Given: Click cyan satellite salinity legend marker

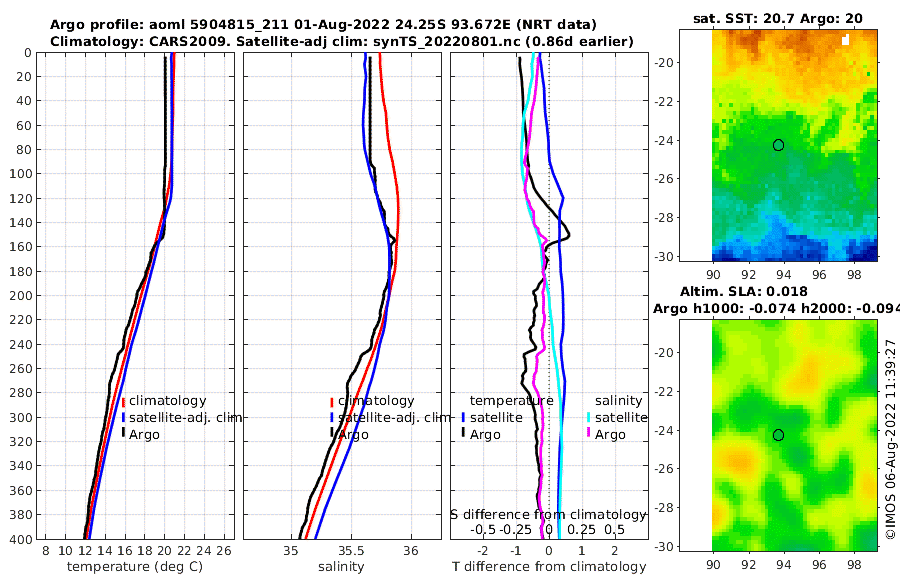Looking at the screenshot, I should [588, 418].
